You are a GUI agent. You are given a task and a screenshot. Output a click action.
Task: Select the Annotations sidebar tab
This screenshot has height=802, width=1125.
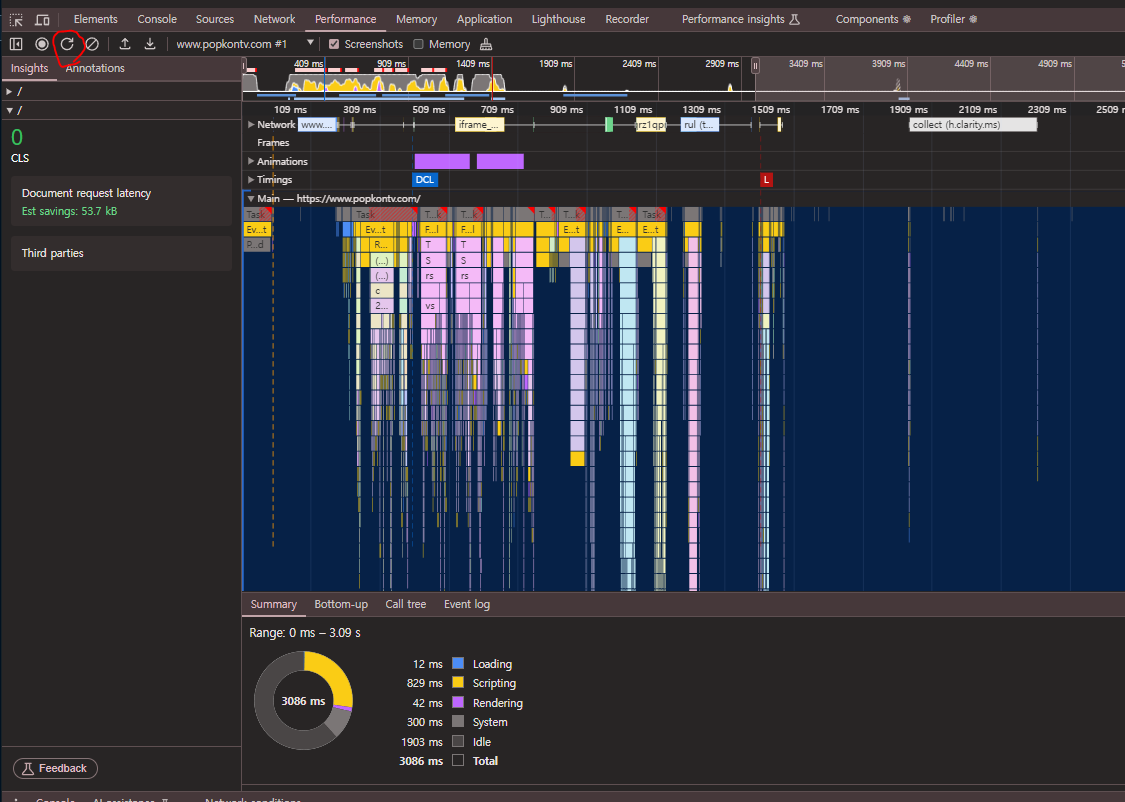pos(95,68)
